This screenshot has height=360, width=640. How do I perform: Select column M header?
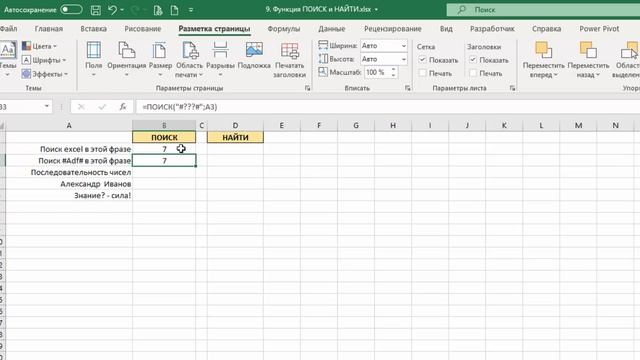point(578,125)
